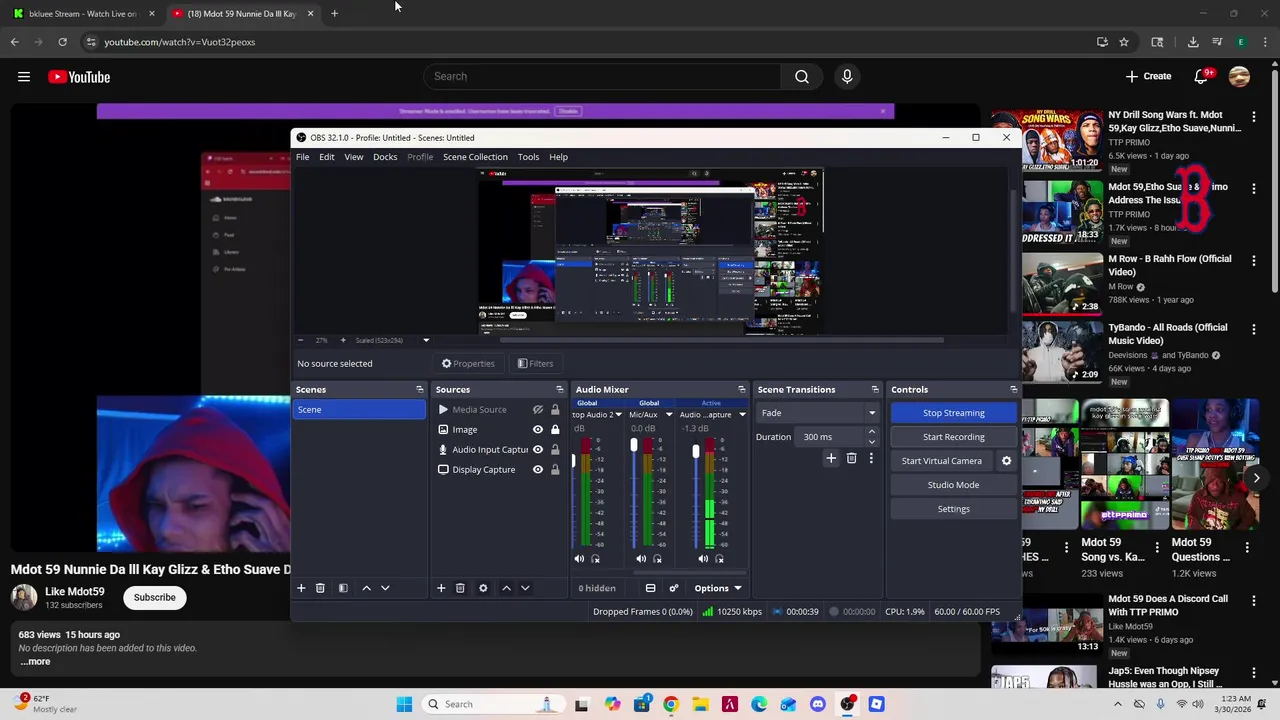The height and width of the screenshot is (720, 1280).
Task: Open the three-dot transition properties menu
Action: pos(871,458)
